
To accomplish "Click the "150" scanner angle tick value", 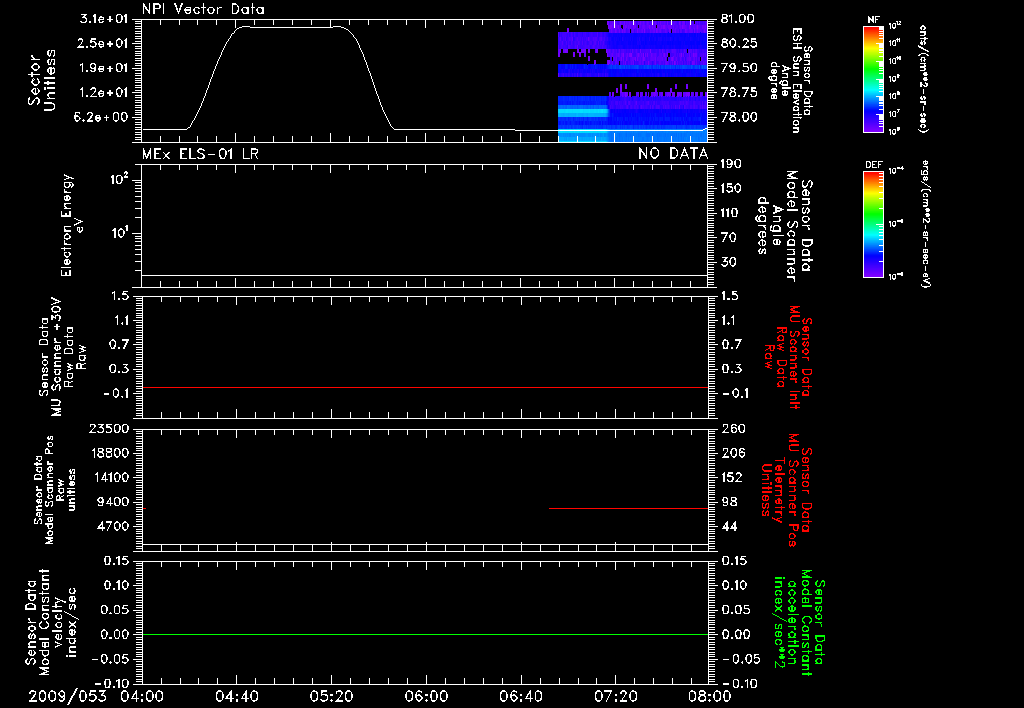I will (x=731, y=189).
